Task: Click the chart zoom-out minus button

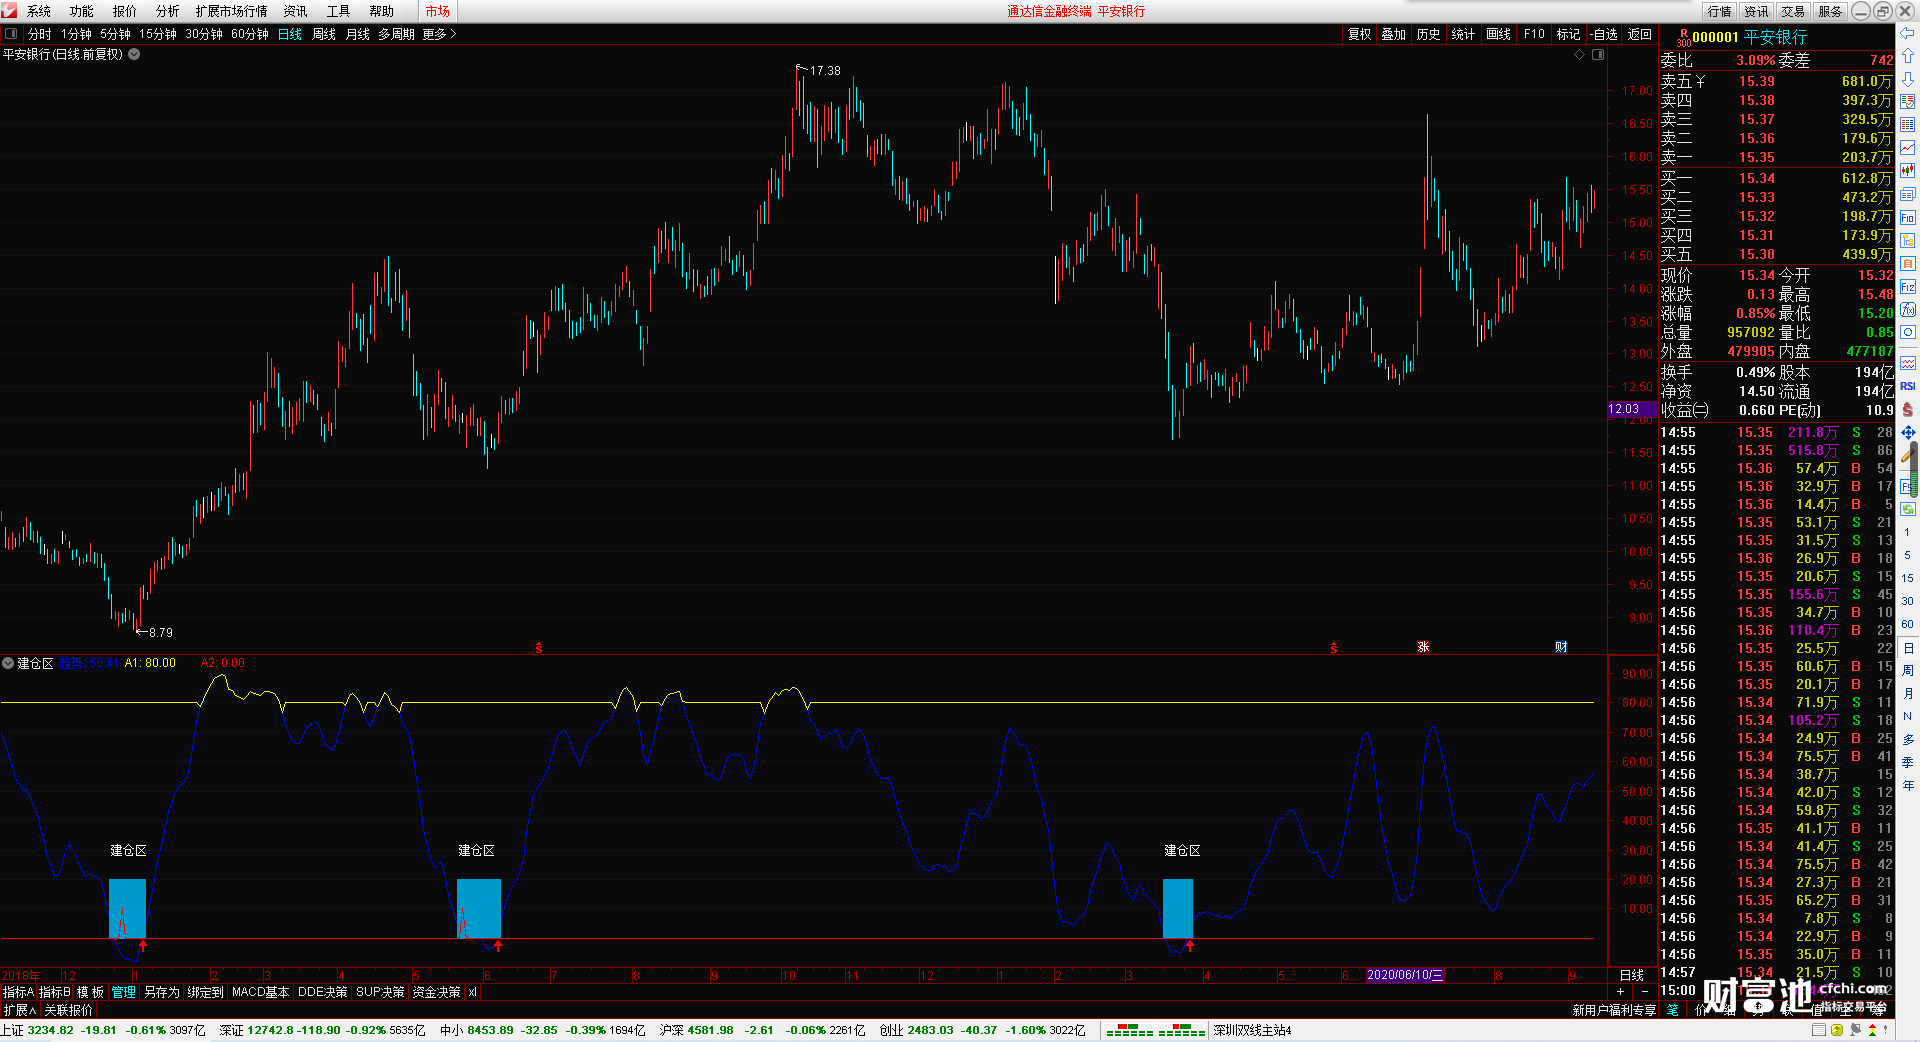Action: click(x=1645, y=992)
